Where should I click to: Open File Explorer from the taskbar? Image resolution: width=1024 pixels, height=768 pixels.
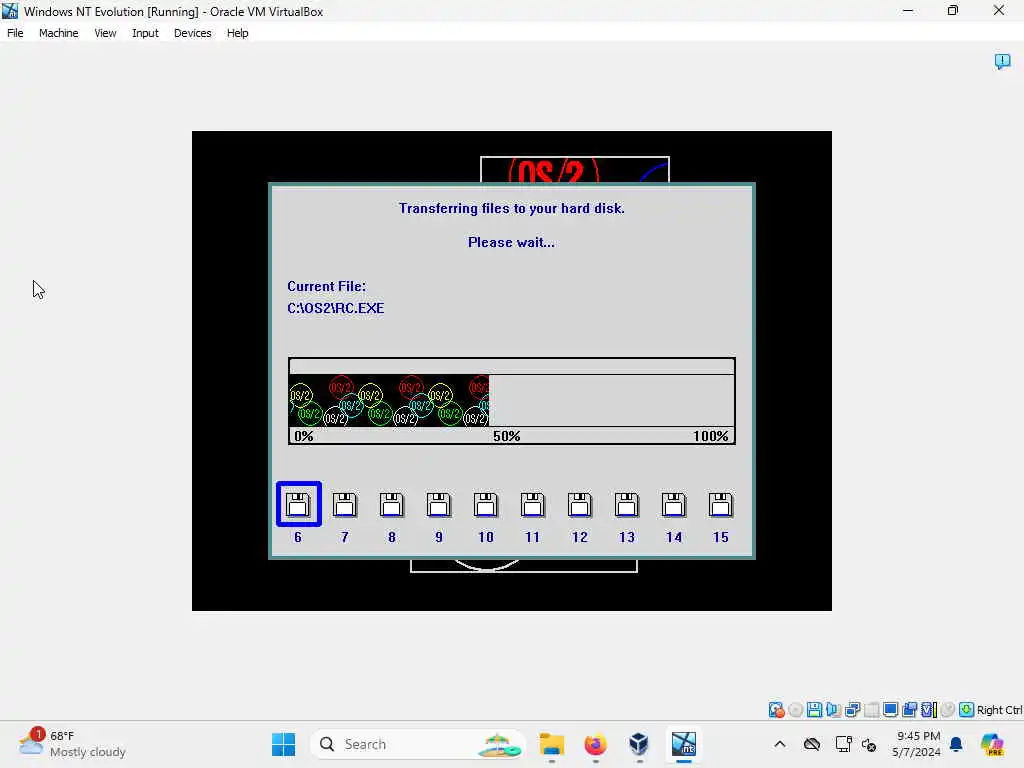coord(552,744)
